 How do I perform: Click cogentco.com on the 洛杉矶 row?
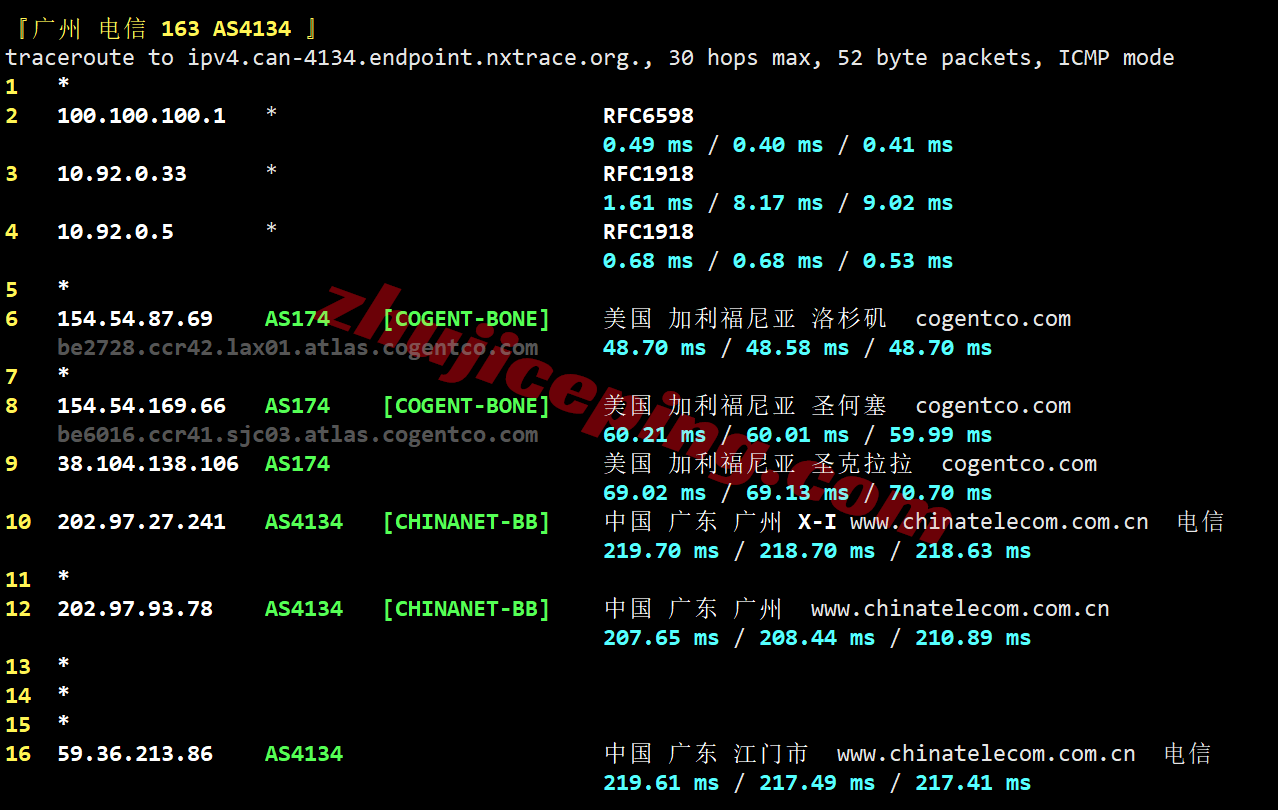(993, 319)
